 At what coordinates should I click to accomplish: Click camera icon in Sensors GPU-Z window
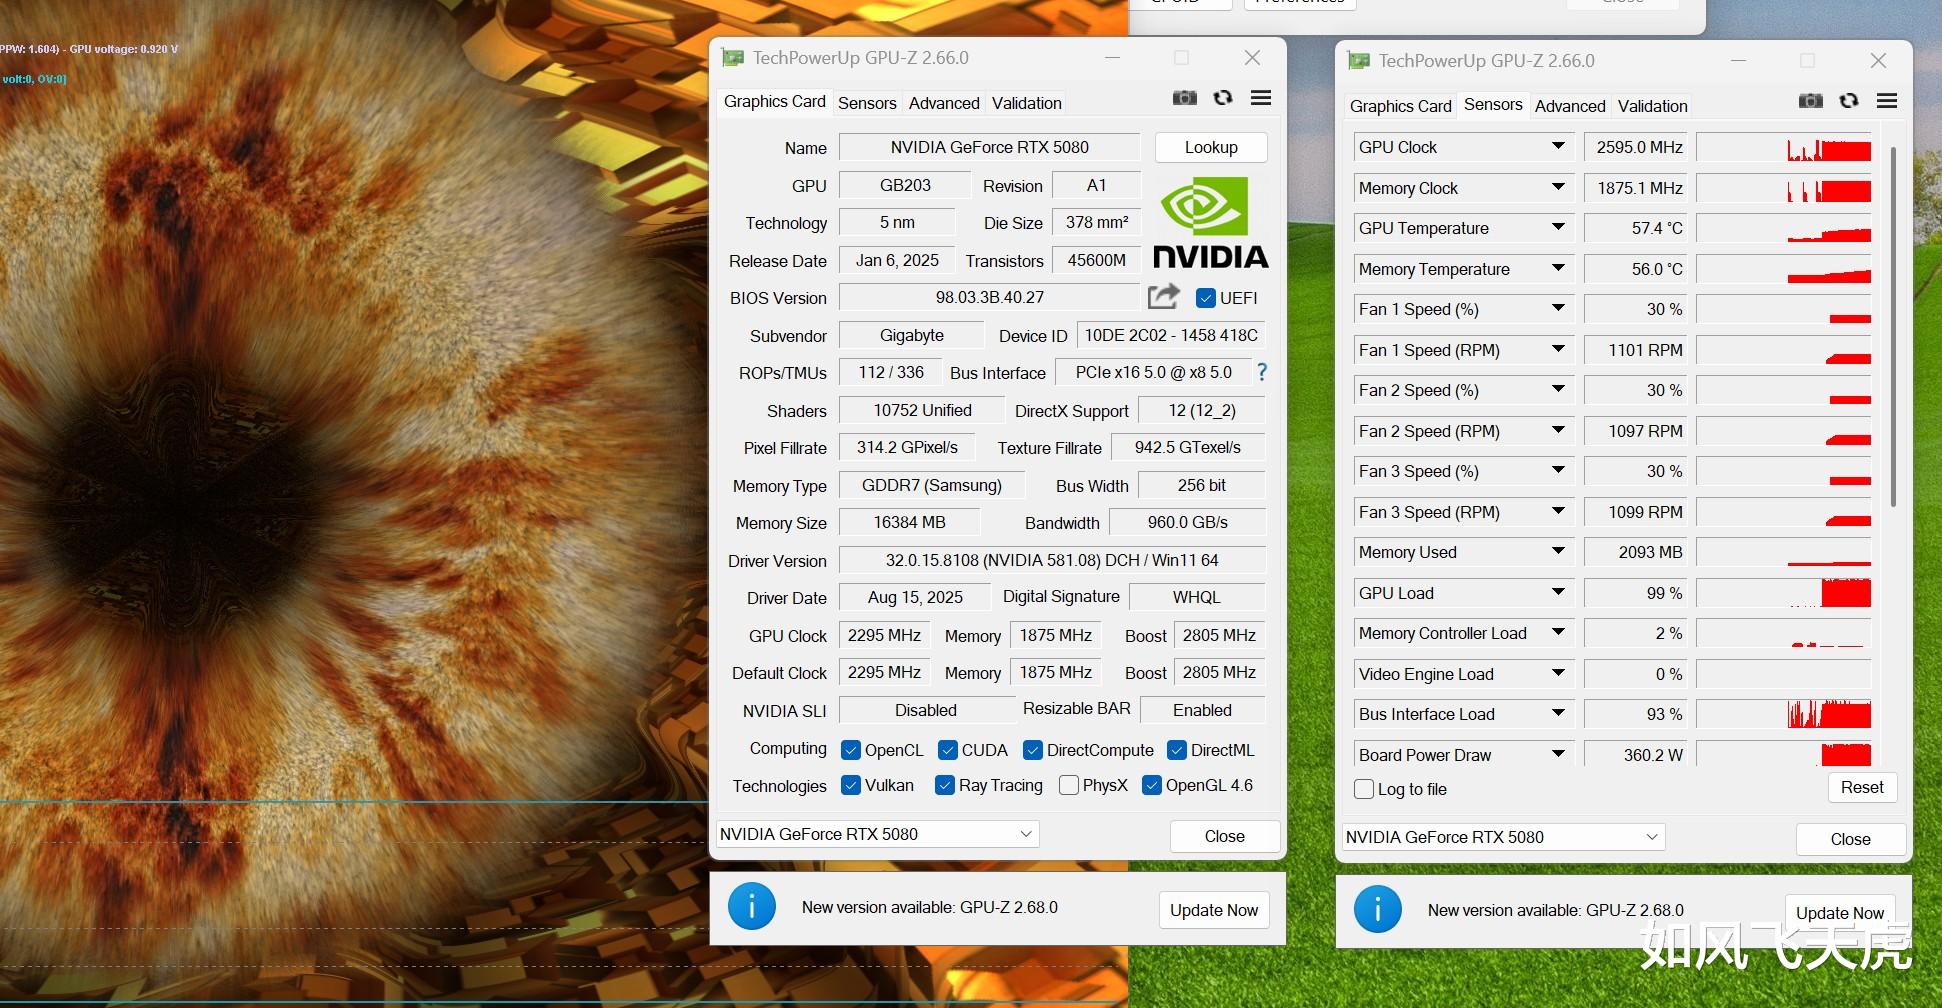click(1810, 101)
